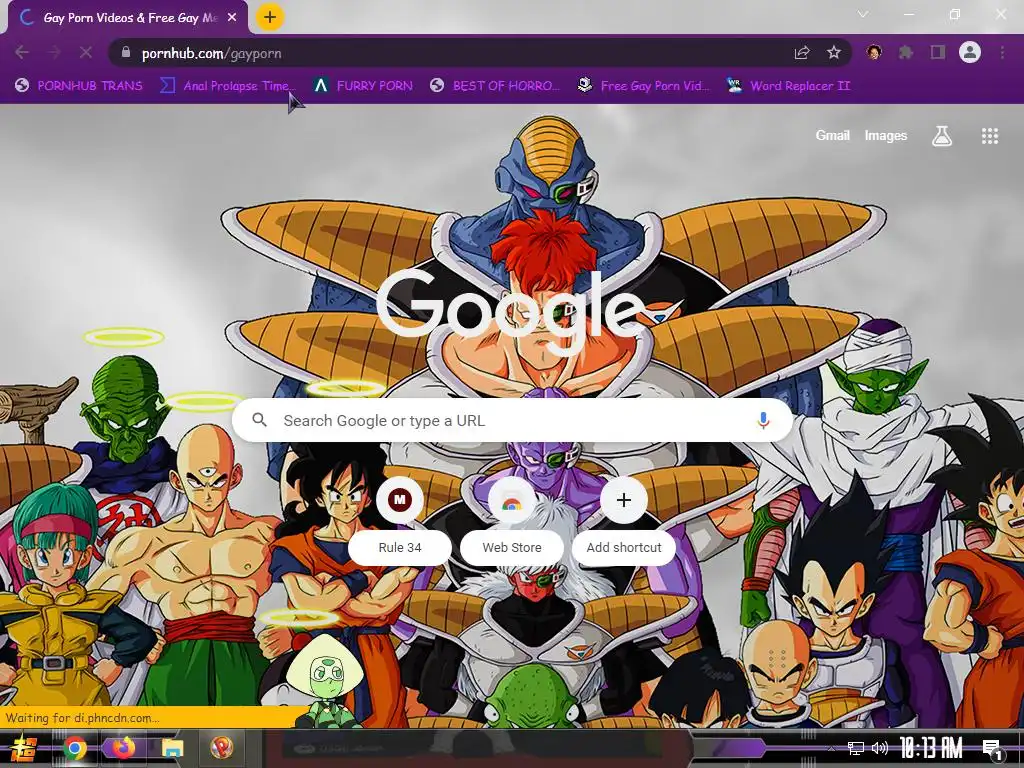Open the Web Store shortcut

(512, 520)
